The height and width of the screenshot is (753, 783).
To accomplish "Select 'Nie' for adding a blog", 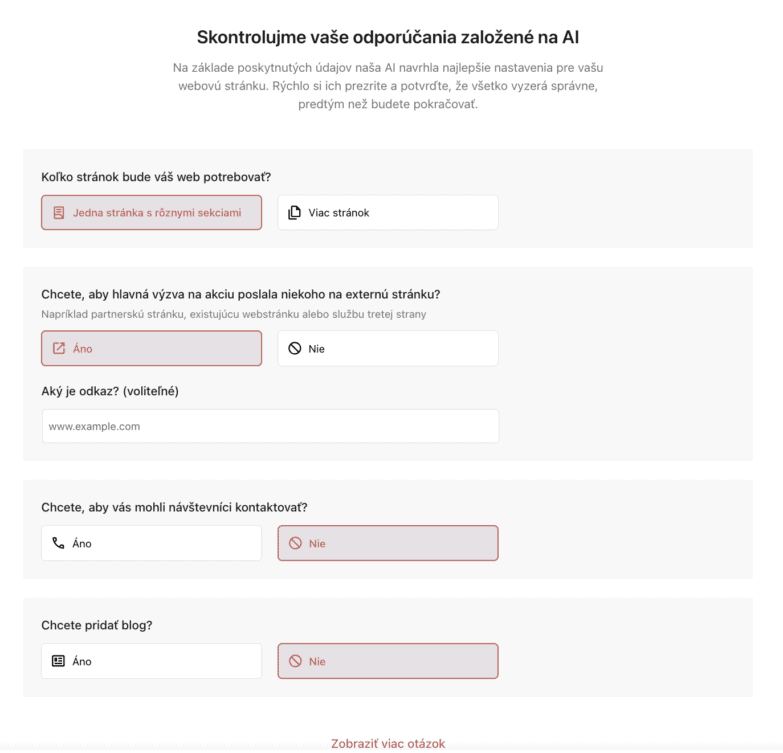I will 388,661.
